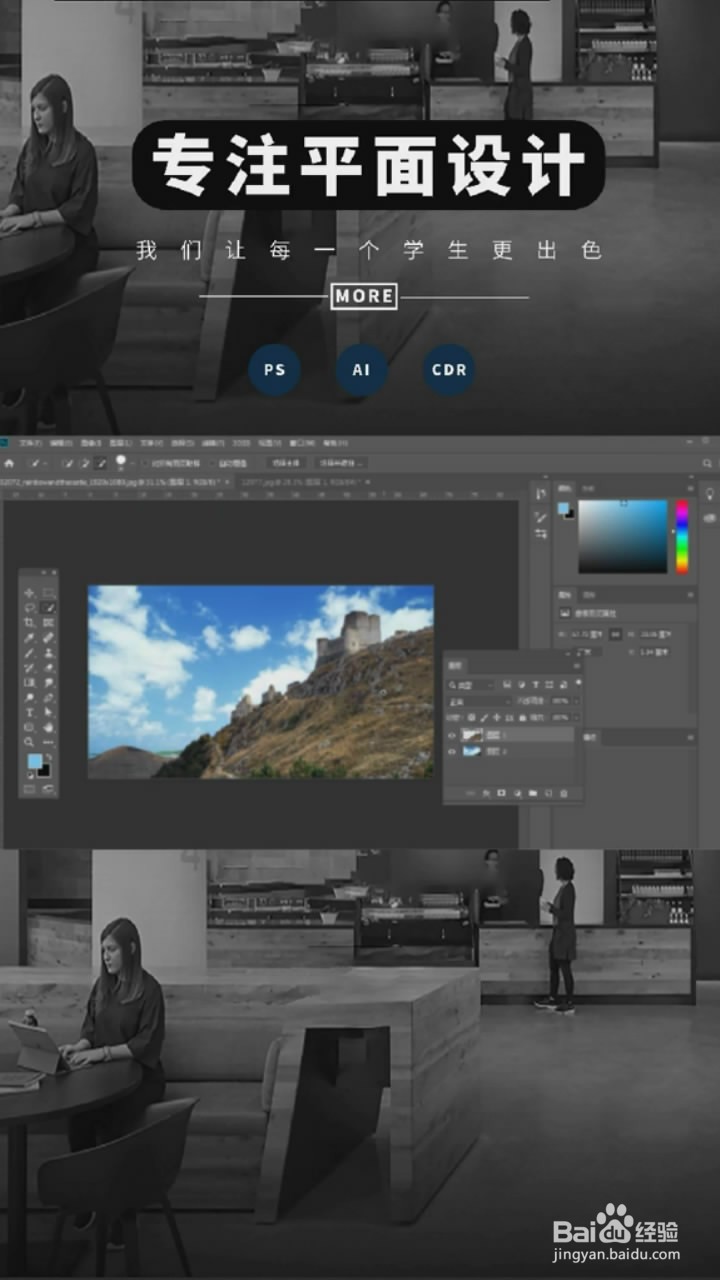Toggle visibility eye of top layer
This screenshot has height=1280, width=720.
pos(452,736)
